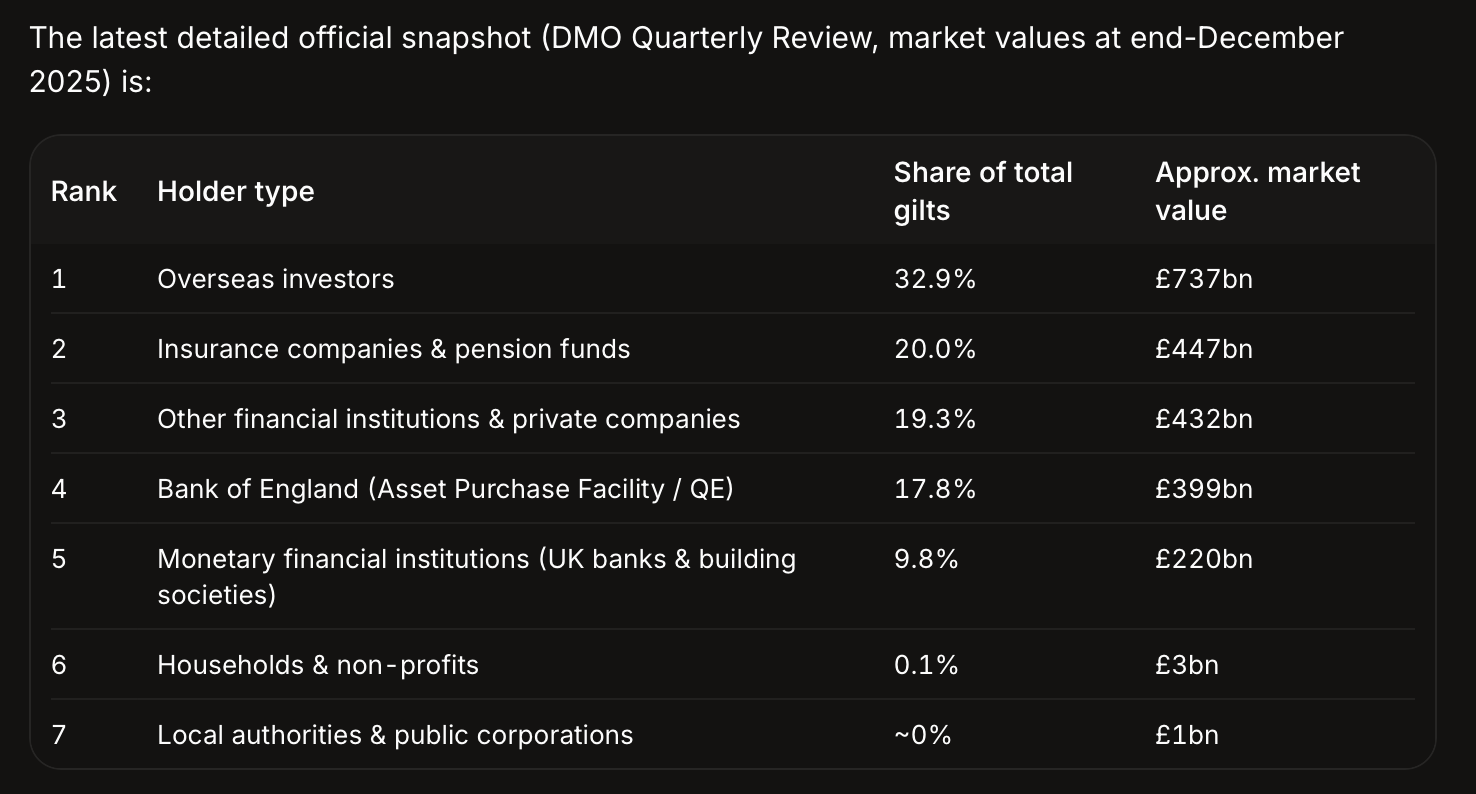Click Monetary financial institutions holder cell
Screen dimensions: 1476x794
[477, 576]
